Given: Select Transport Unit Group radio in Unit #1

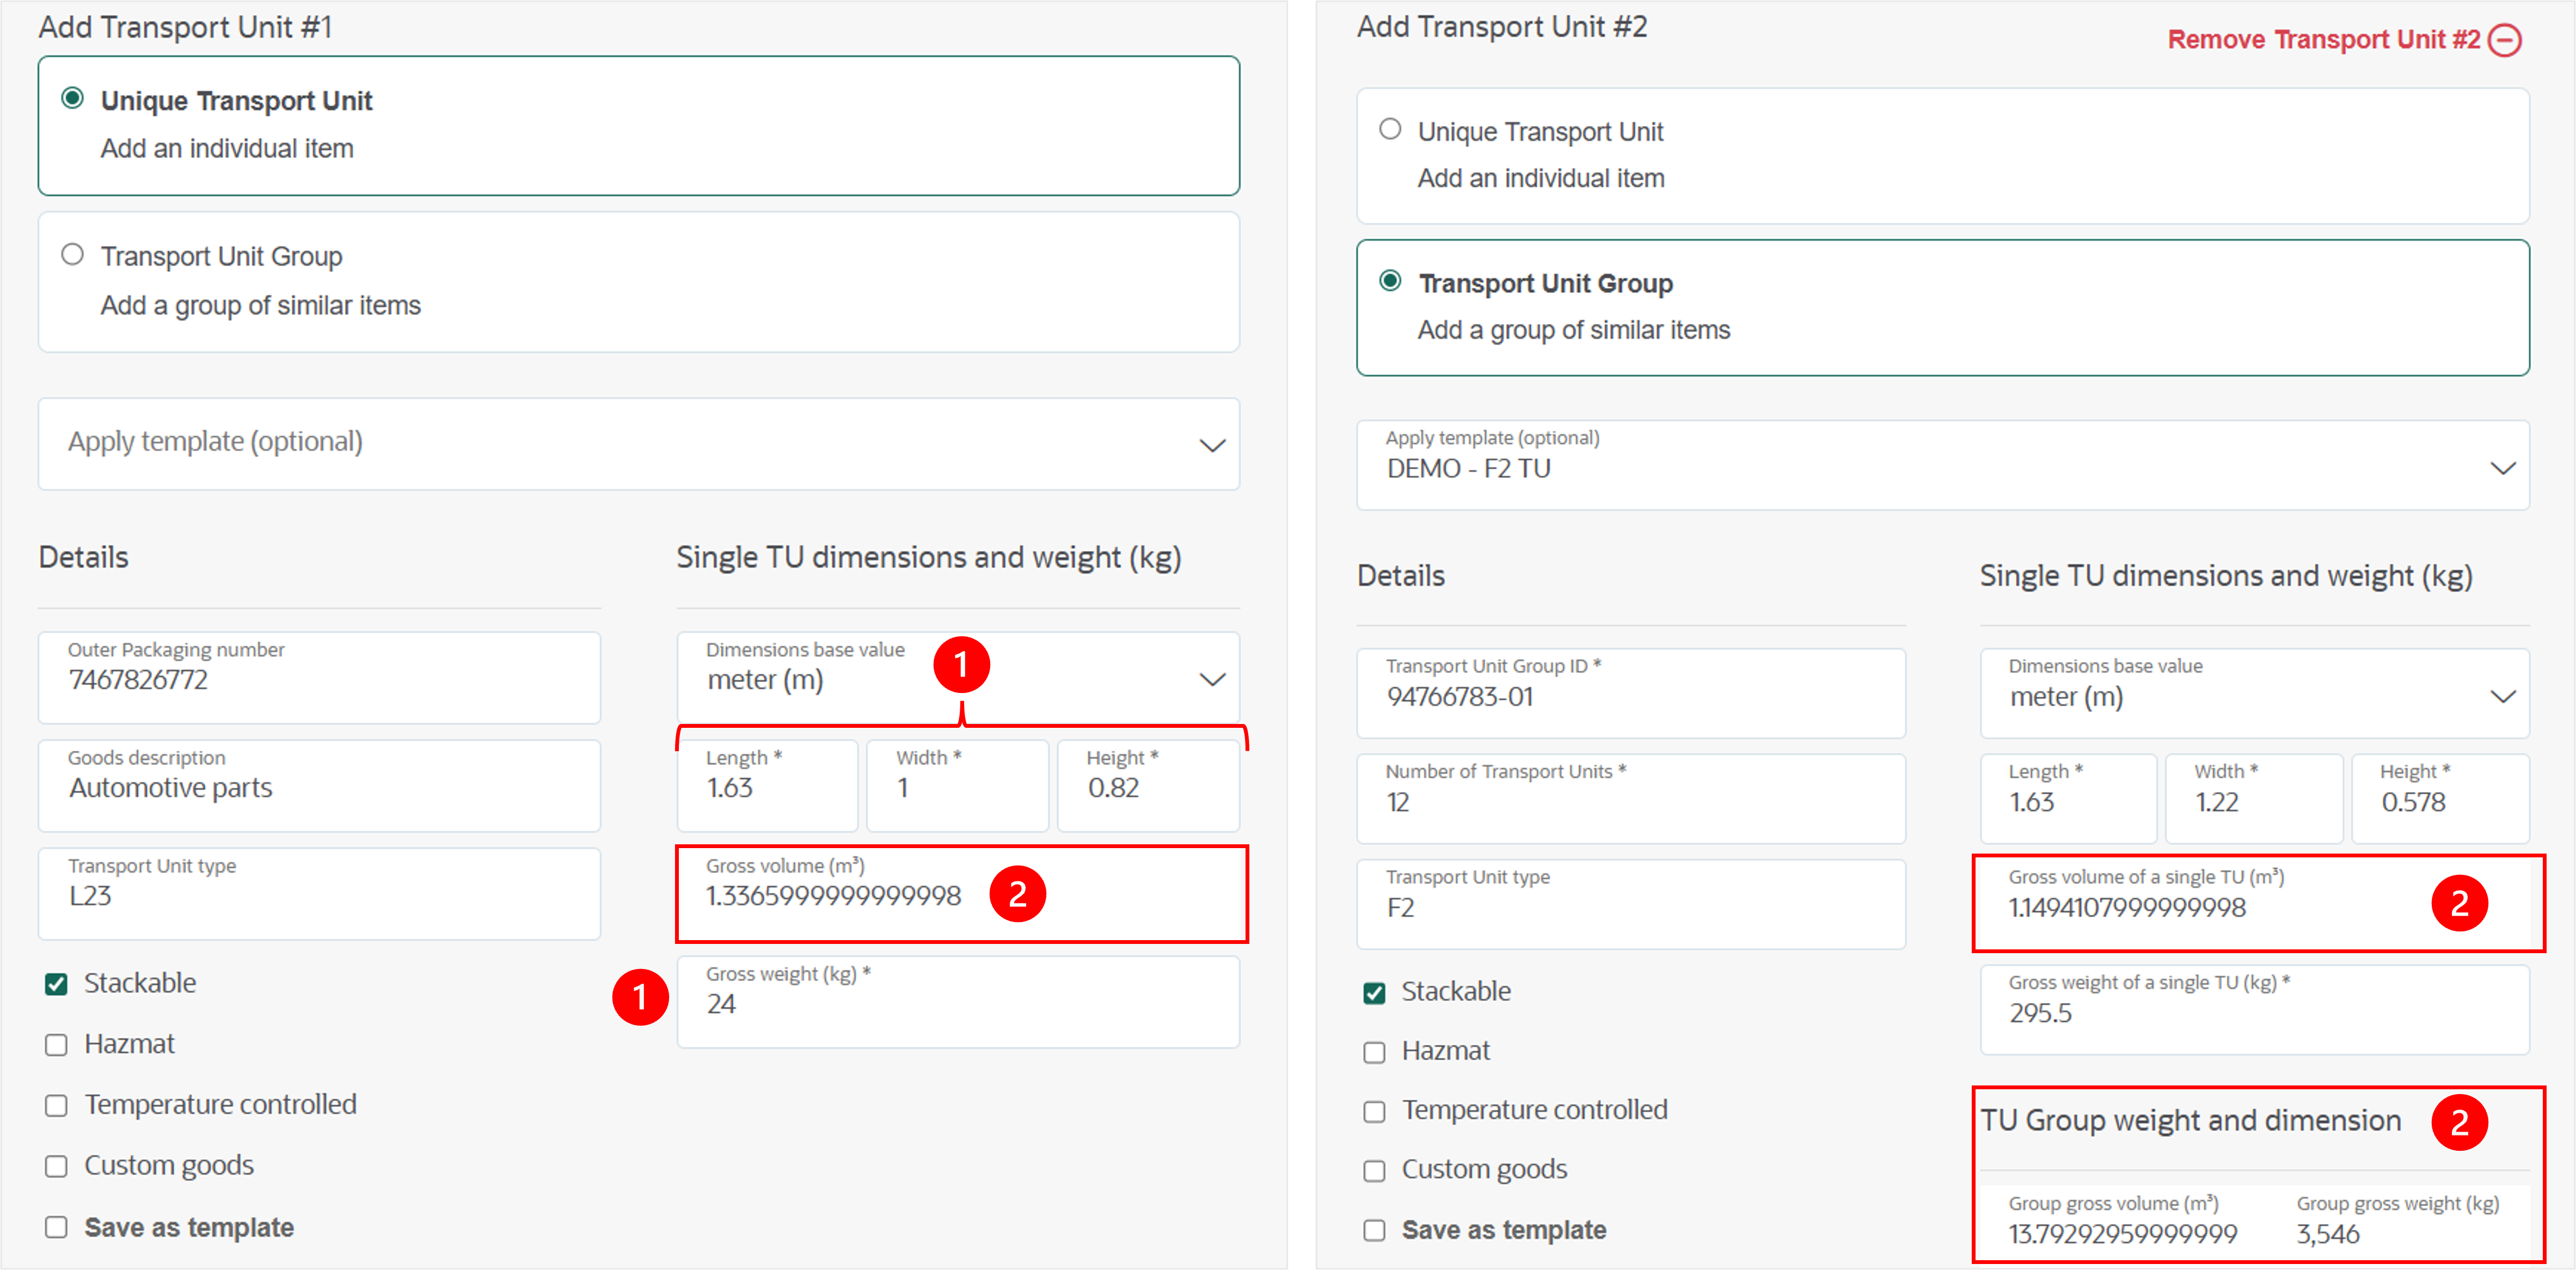Looking at the screenshot, I should pos(72,255).
